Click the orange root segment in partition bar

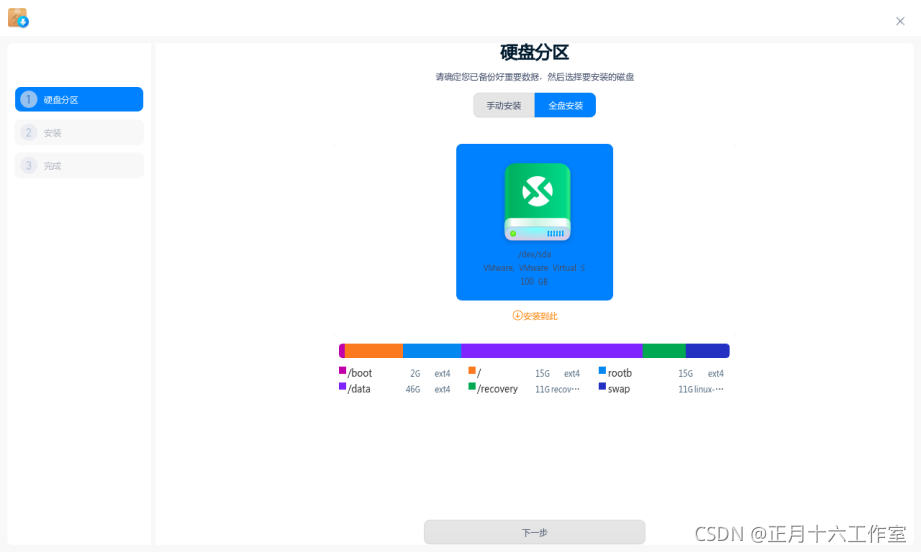[374, 351]
